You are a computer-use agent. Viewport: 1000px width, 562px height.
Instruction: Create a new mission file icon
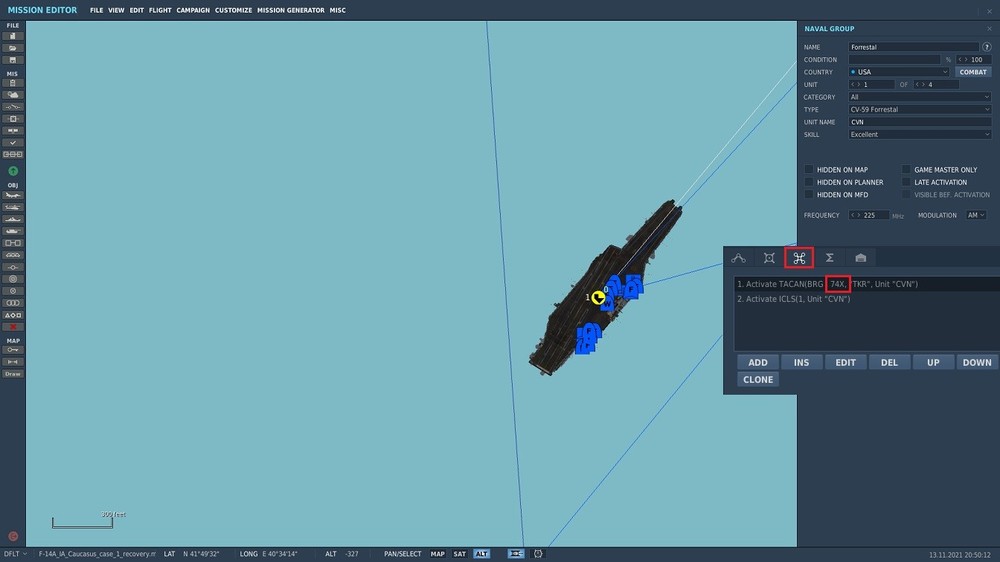(13, 36)
